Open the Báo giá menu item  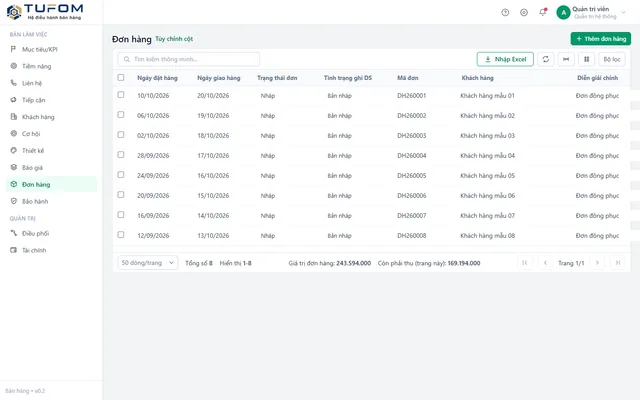point(51,167)
